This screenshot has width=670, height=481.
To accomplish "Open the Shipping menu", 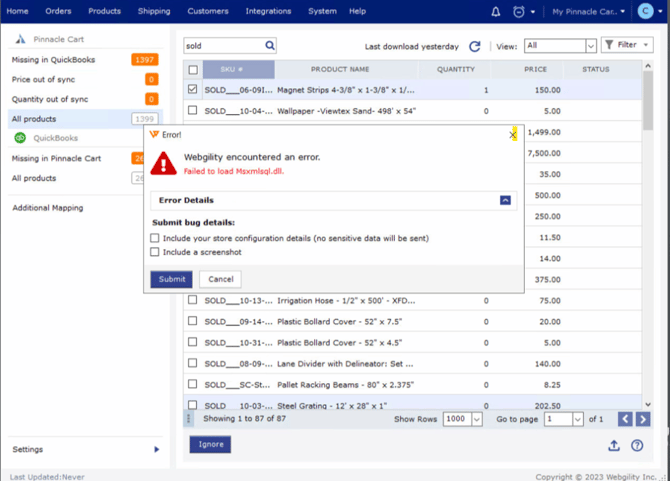I will [x=154, y=12].
